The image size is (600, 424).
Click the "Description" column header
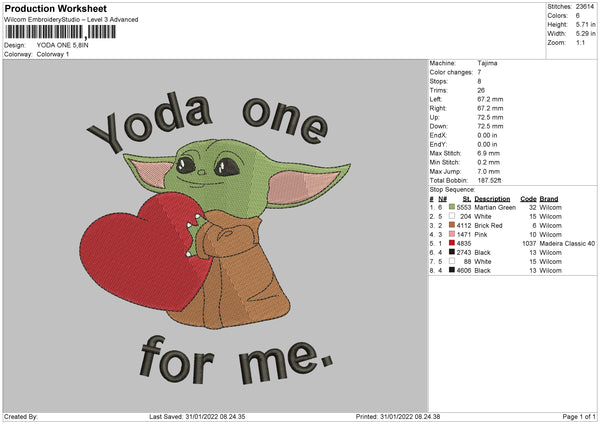click(492, 199)
